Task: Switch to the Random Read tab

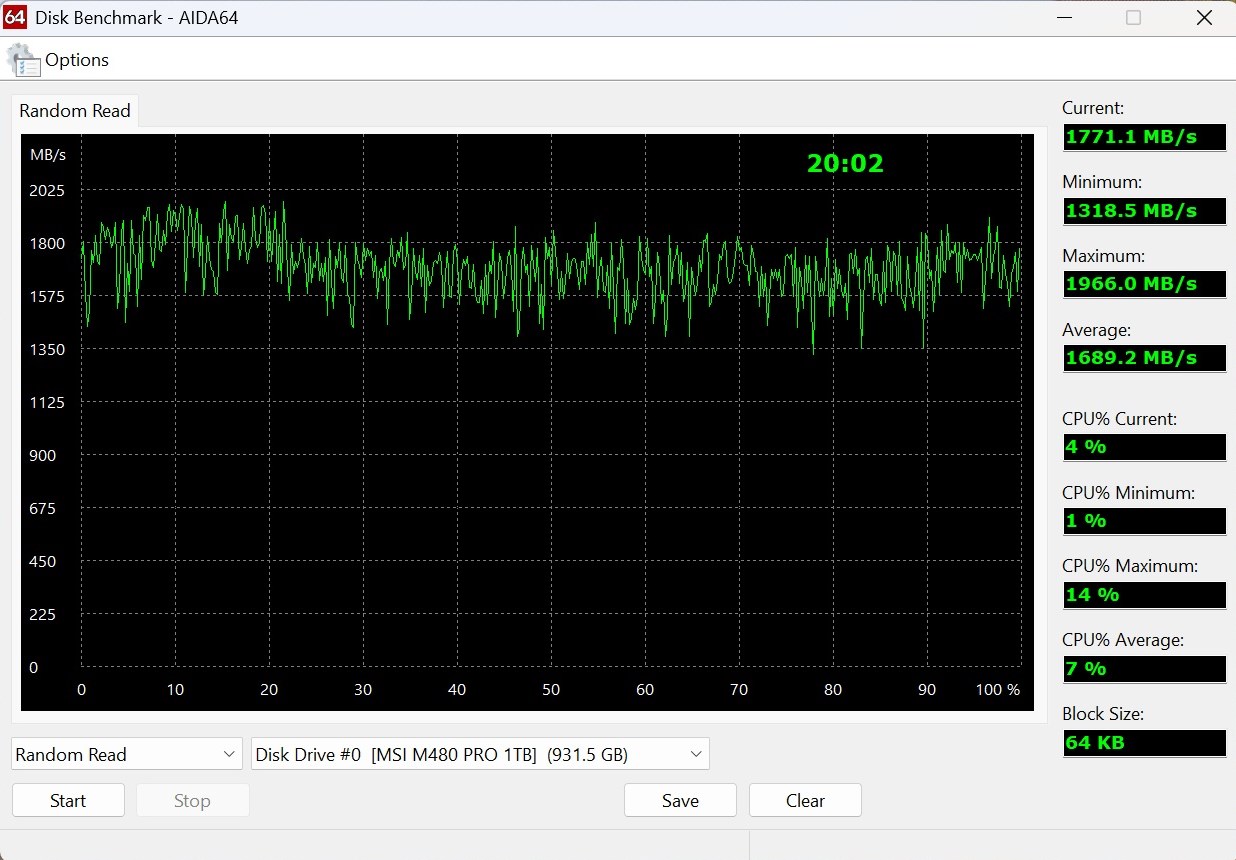Action: tap(75, 111)
